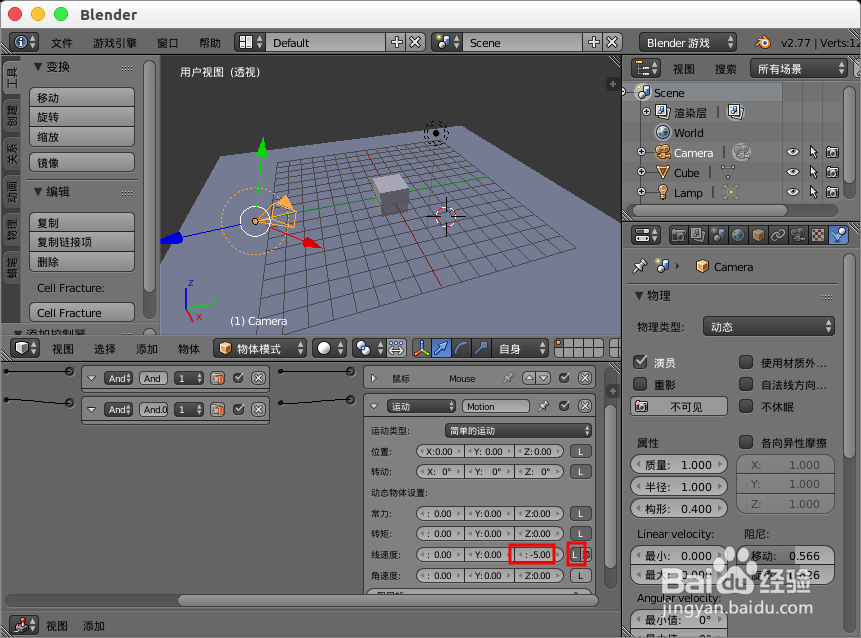Open the camera Data properties tab

coord(798,236)
